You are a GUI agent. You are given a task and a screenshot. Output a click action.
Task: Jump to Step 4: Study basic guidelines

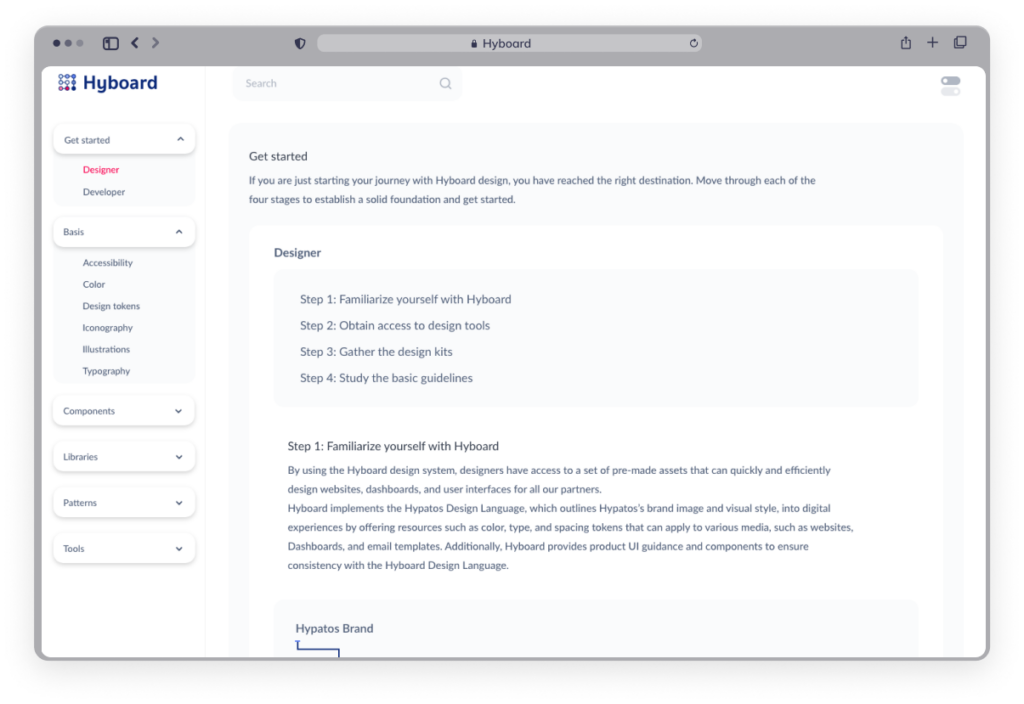point(386,378)
